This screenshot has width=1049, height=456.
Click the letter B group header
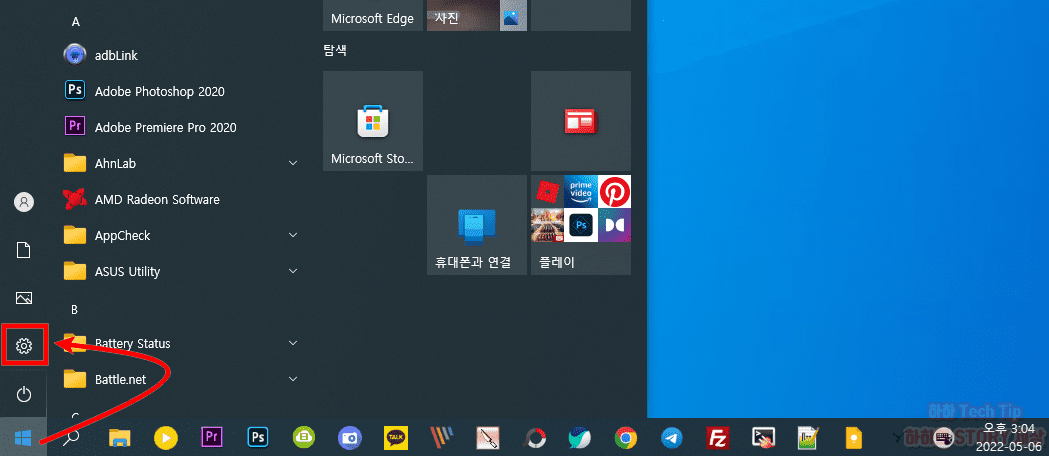[x=75, y=310]
